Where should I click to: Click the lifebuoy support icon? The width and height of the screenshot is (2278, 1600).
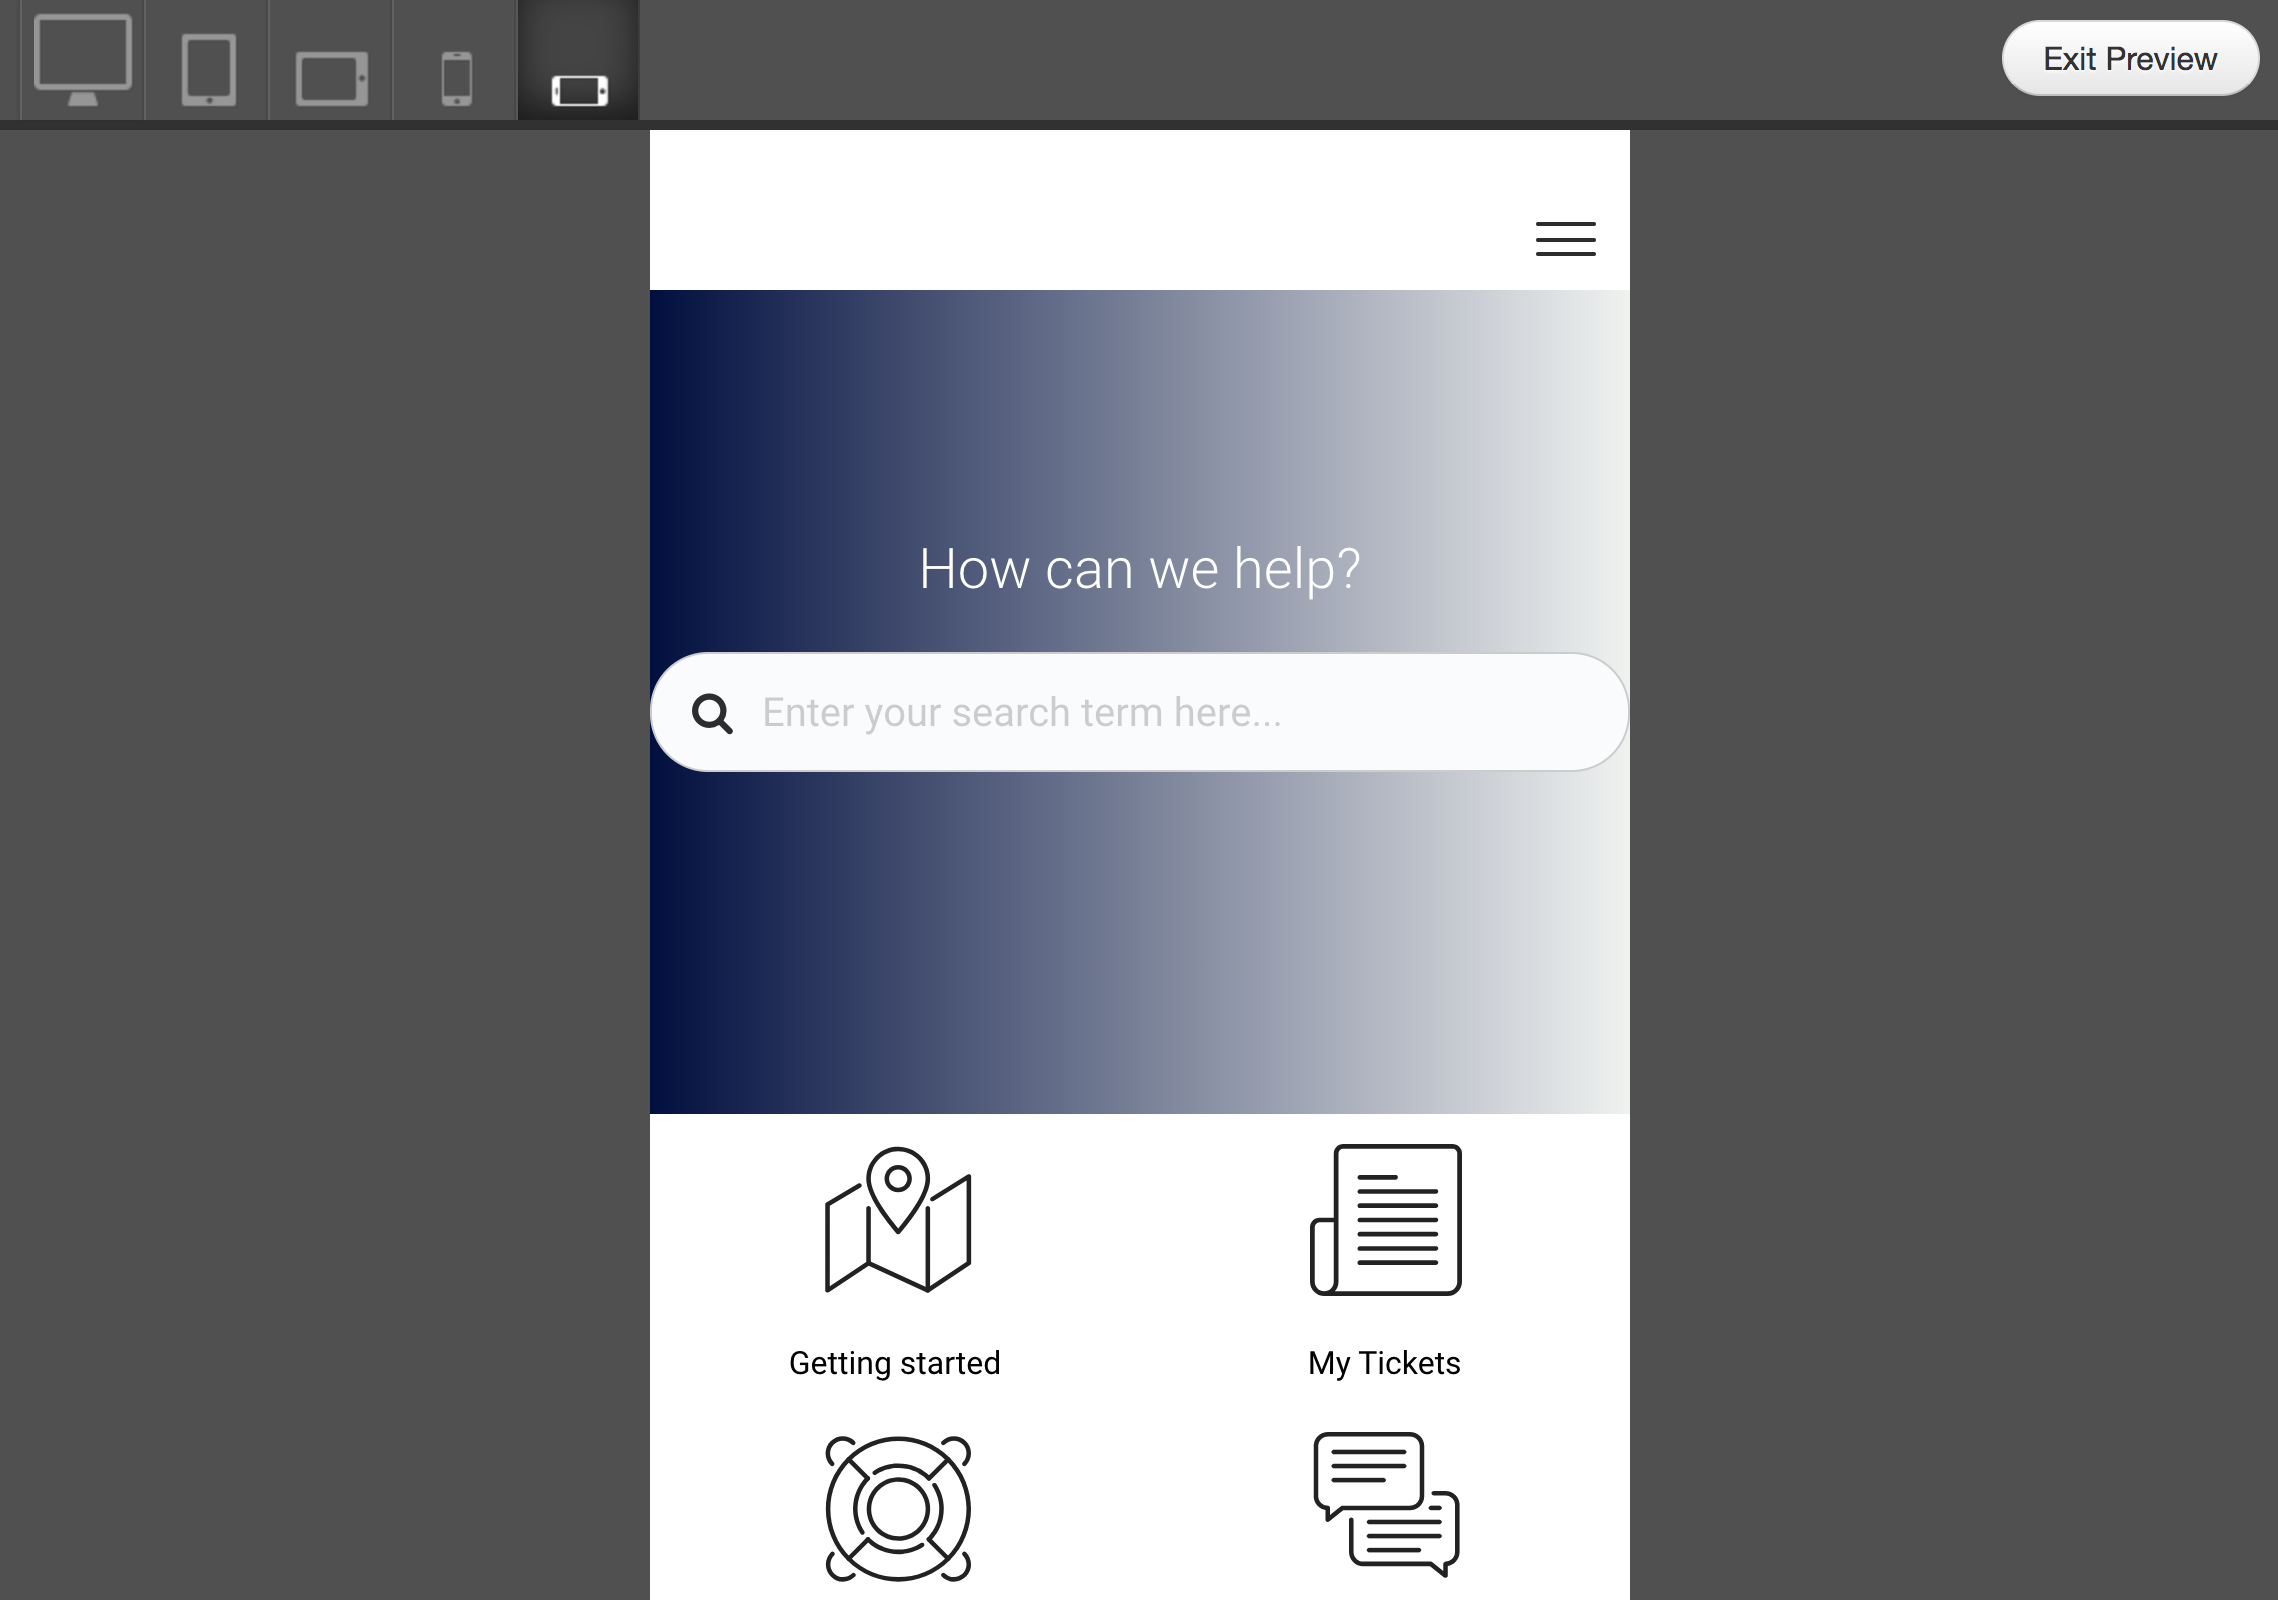pos(897,1508)
